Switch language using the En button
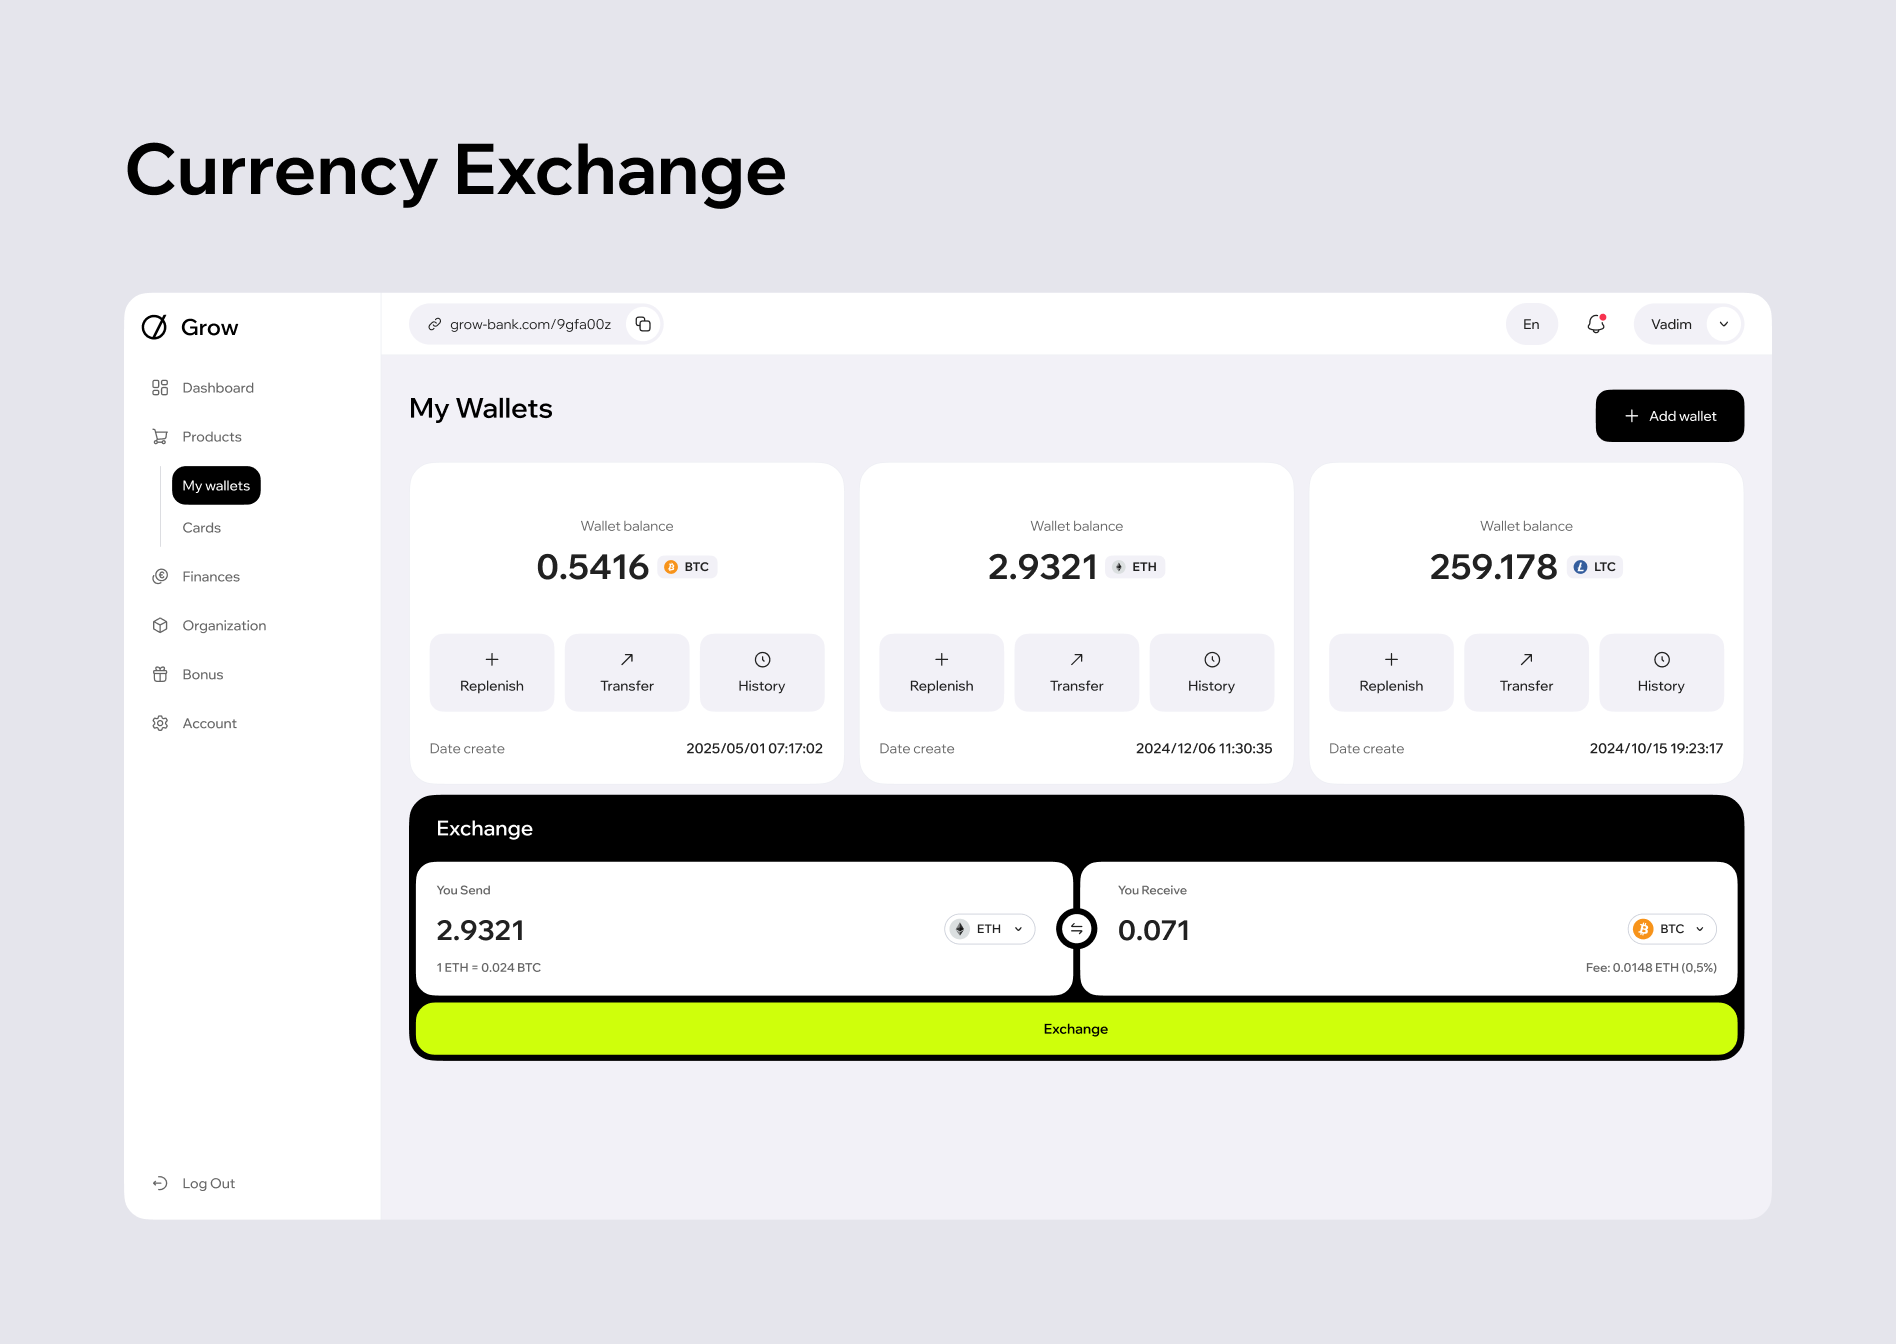Viewport: 1896px width, 1344px height. (x=1531, y=324)
